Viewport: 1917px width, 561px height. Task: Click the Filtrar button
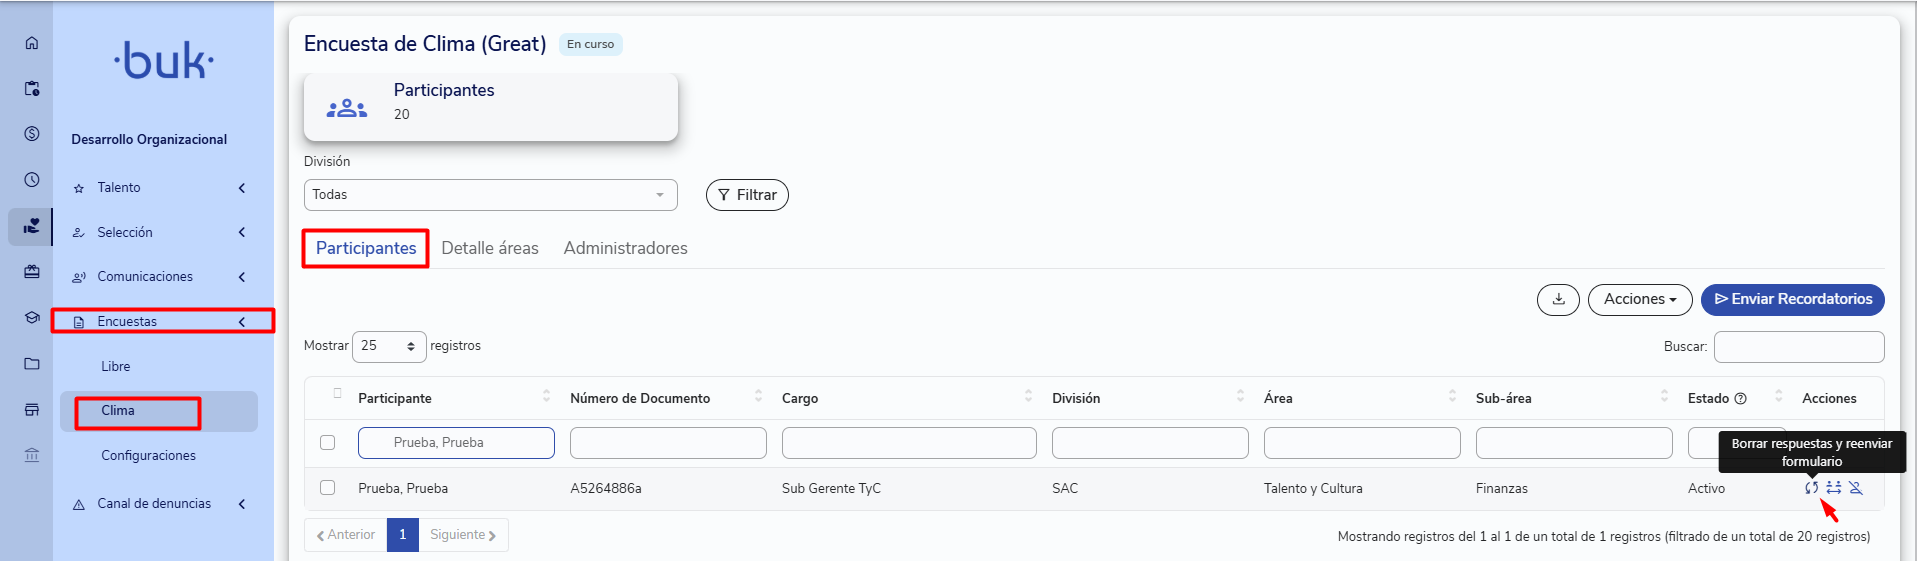click(747, 195)
